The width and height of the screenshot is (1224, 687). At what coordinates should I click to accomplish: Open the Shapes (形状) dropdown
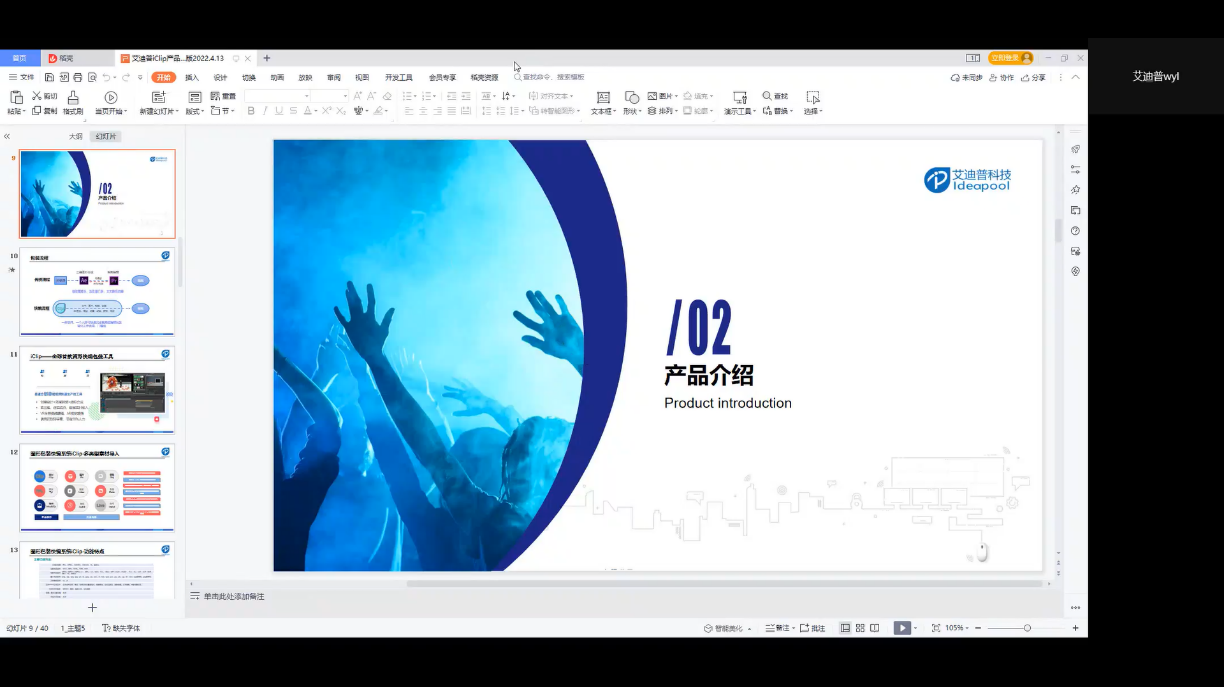[x=631, y=111]
